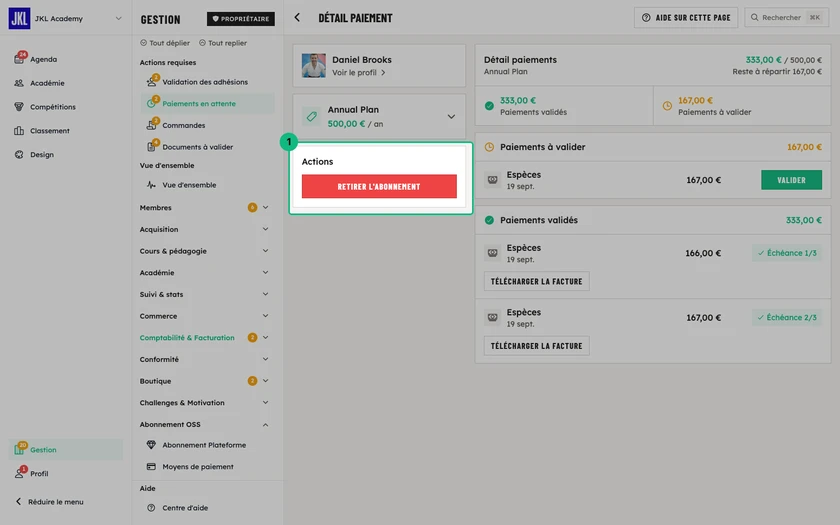
Task: Click the Compétitions trophy icon
Action: [19, 107]
